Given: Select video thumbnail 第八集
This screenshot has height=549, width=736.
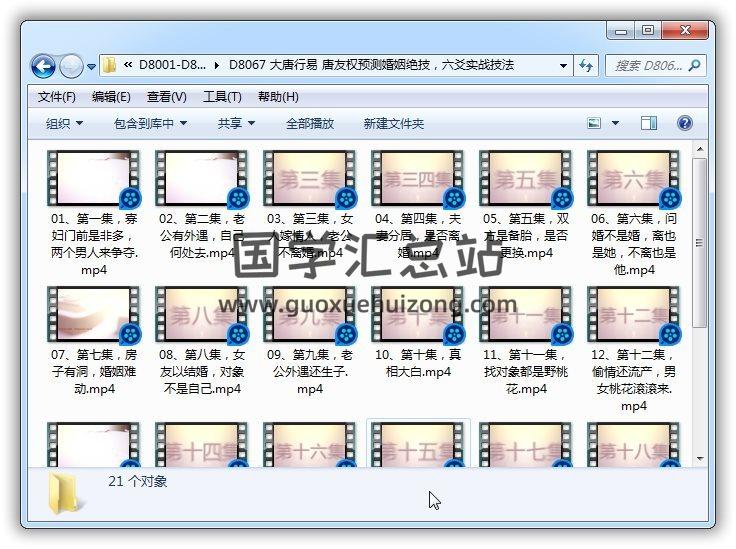Looking at the screenshot, I should click(202, 314).
